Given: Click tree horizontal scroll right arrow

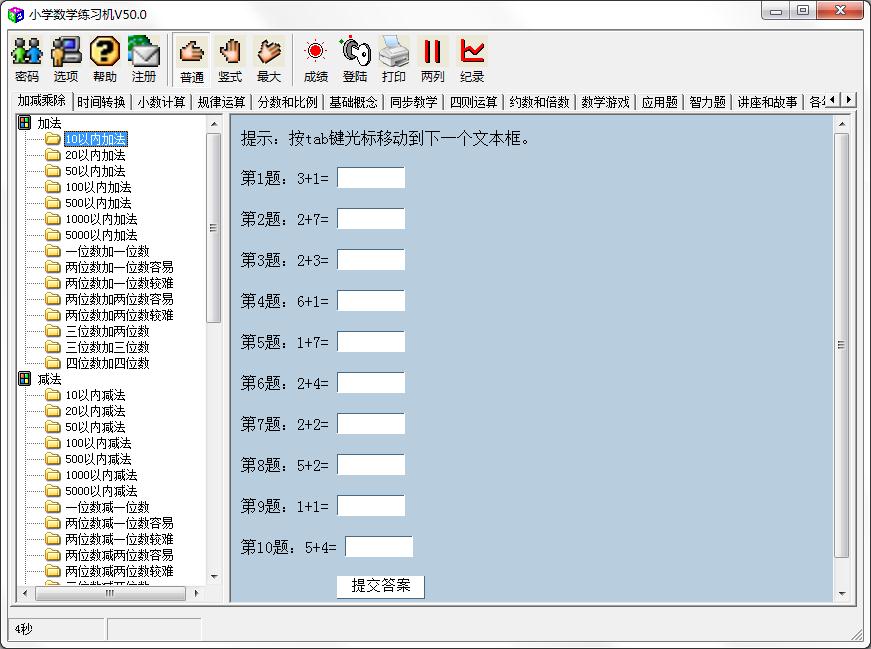Looking at the screenshot, I should pos(196,593).
